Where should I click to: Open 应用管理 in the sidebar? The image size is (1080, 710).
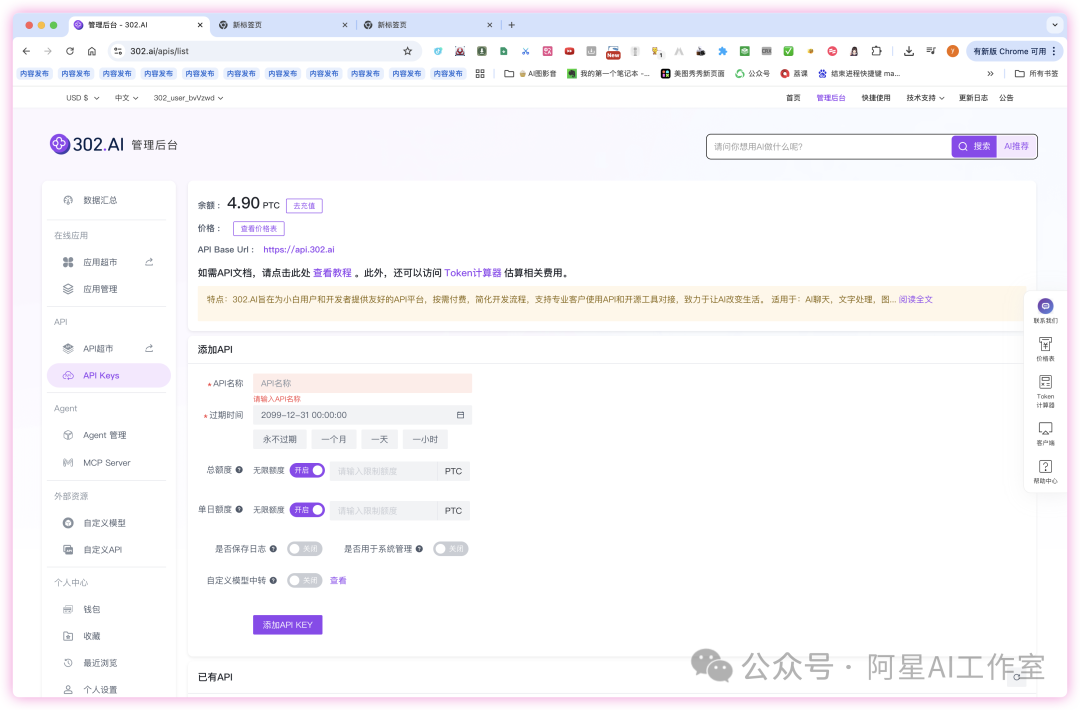pos(100,289)
